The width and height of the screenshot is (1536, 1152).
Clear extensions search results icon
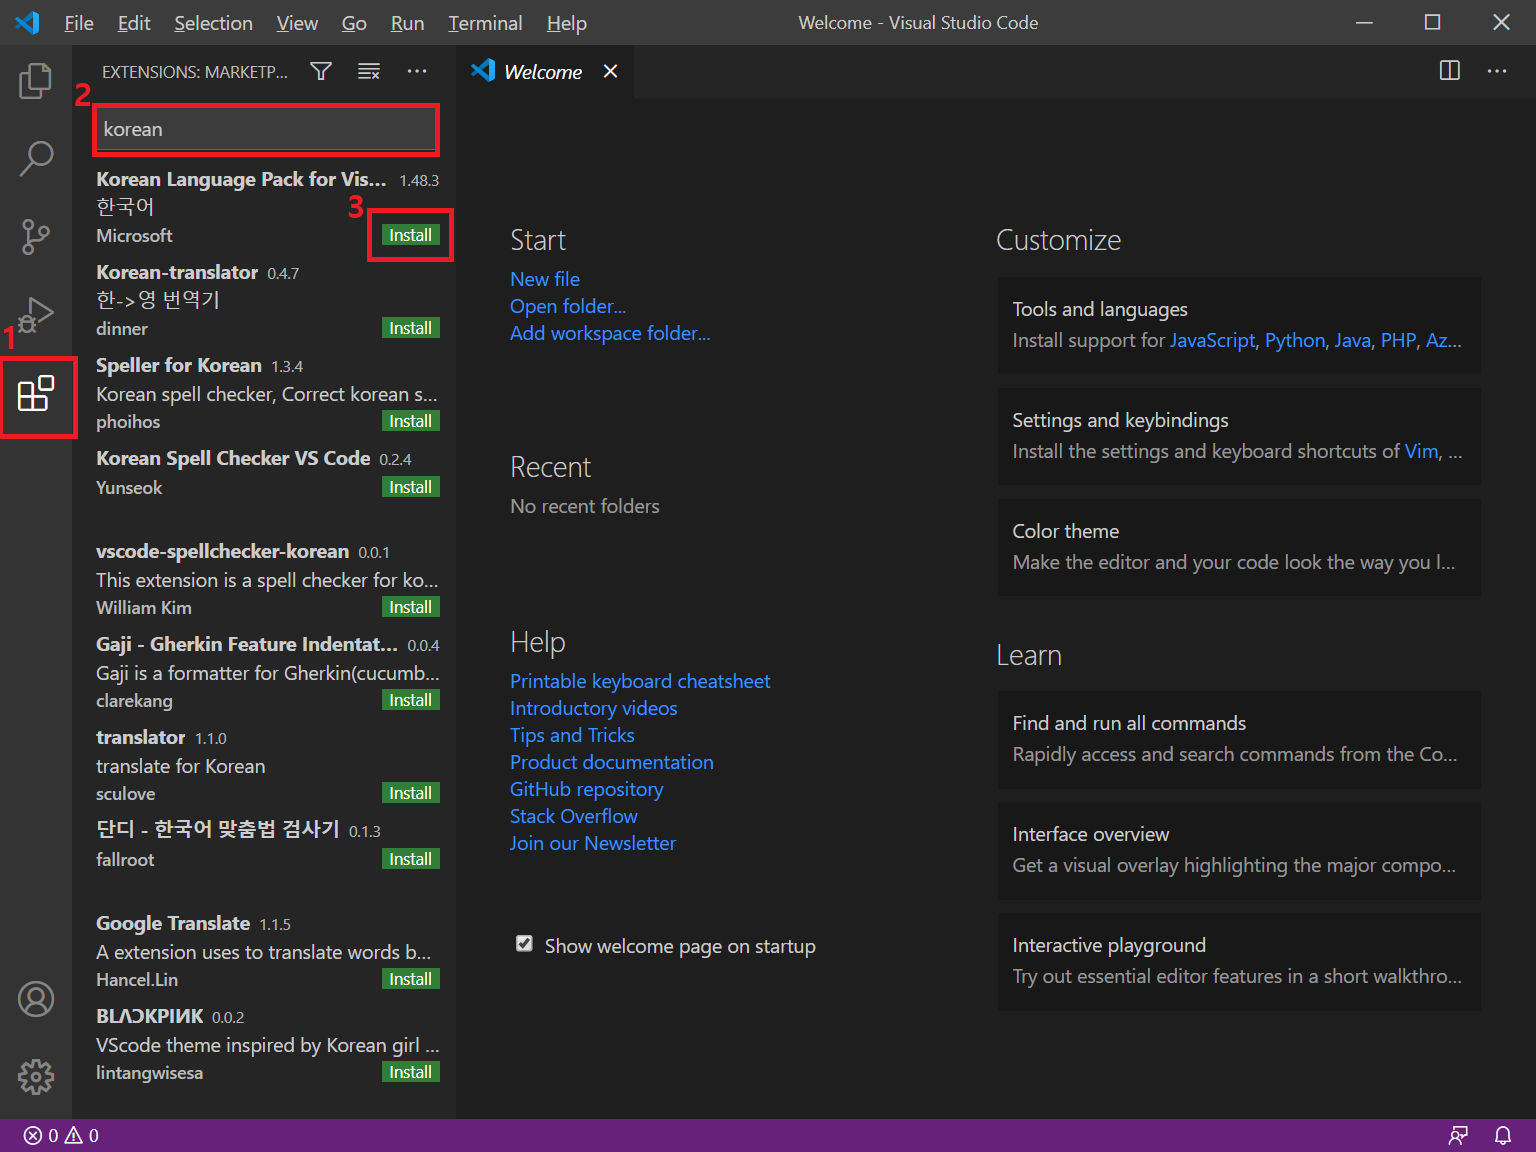(369, 71)
